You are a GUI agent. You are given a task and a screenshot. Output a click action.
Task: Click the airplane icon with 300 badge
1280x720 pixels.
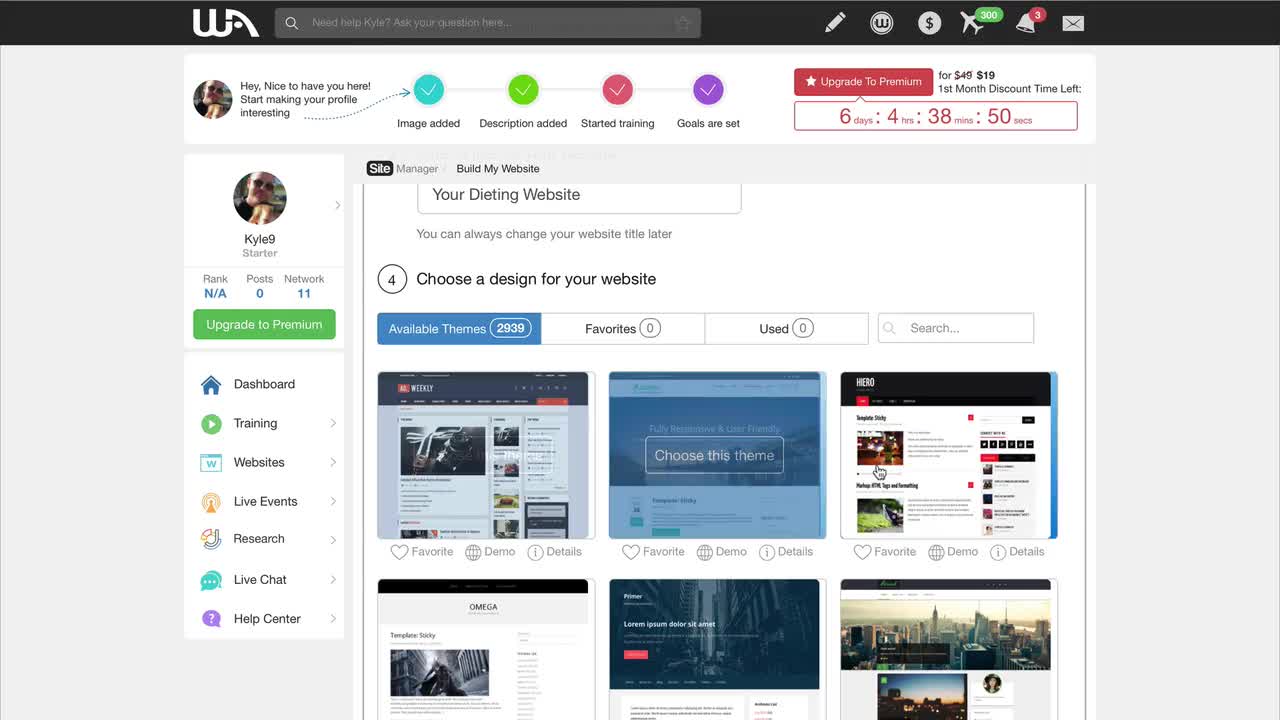[973, 22]
